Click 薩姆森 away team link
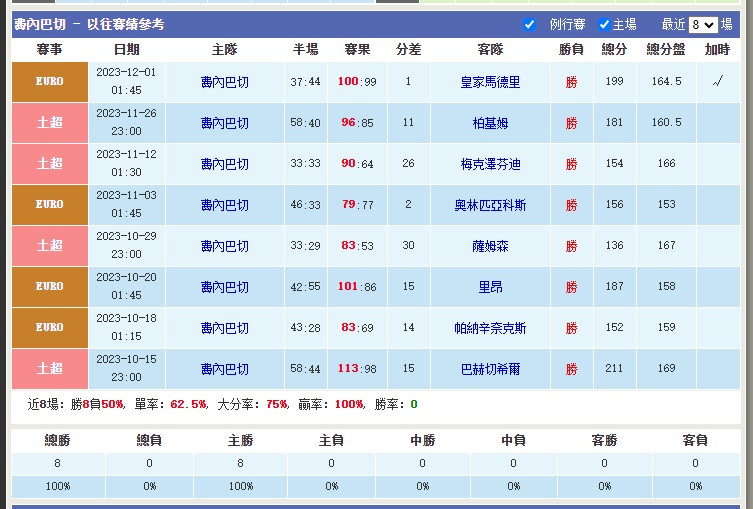The image size is (753, 509). pyautogui.click(x=490, y=246)
